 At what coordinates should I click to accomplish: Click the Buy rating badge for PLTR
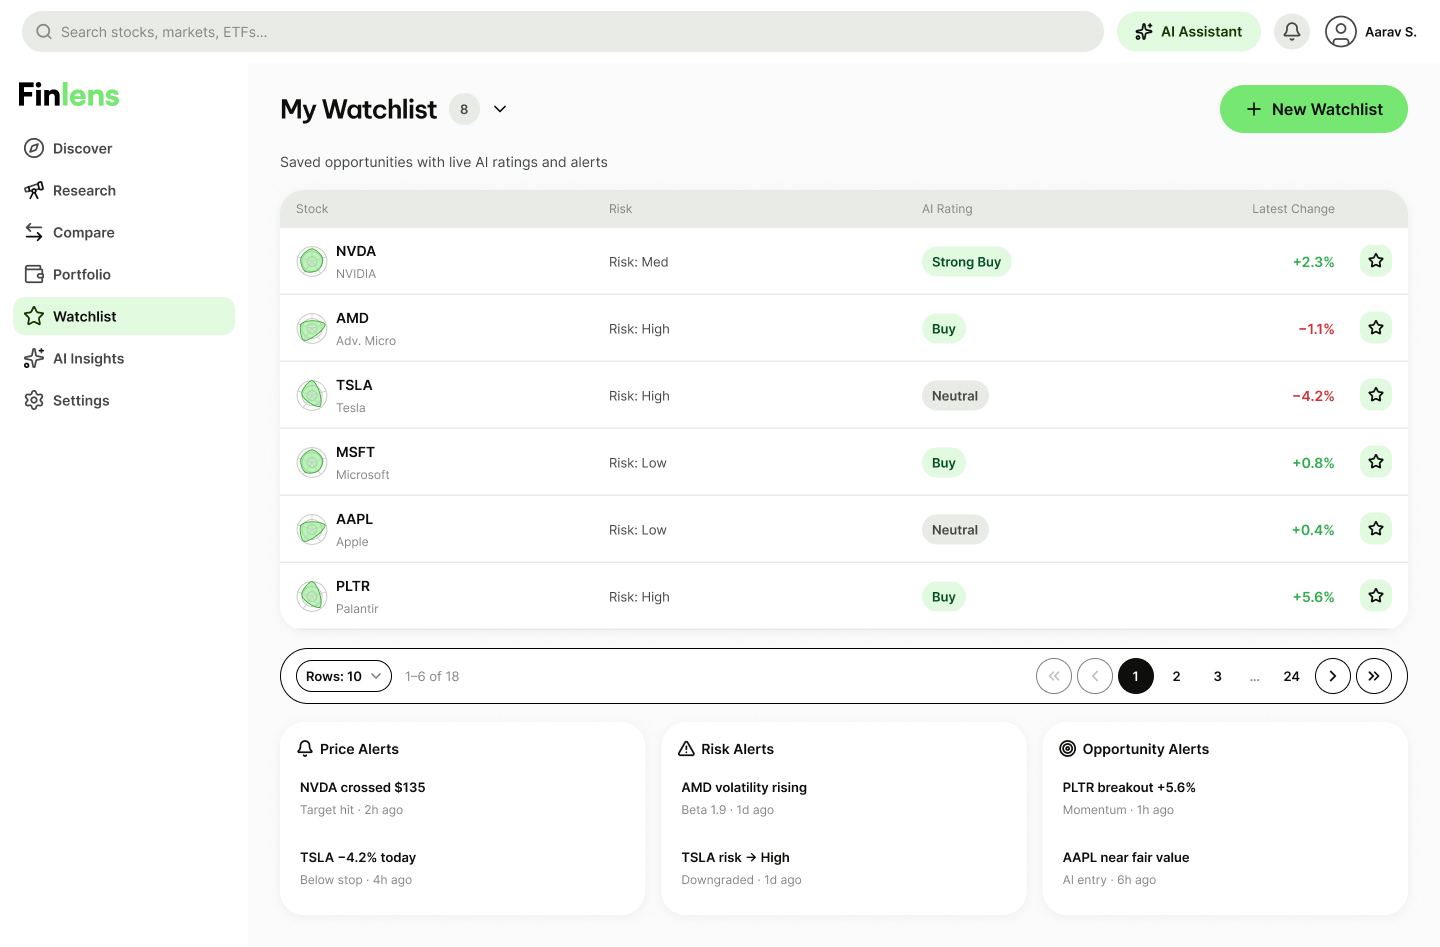click(944, 597)
